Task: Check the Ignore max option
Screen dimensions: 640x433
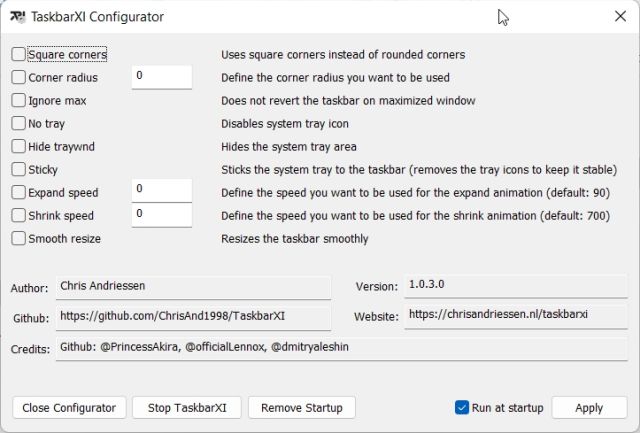Action: coord(19,100)
